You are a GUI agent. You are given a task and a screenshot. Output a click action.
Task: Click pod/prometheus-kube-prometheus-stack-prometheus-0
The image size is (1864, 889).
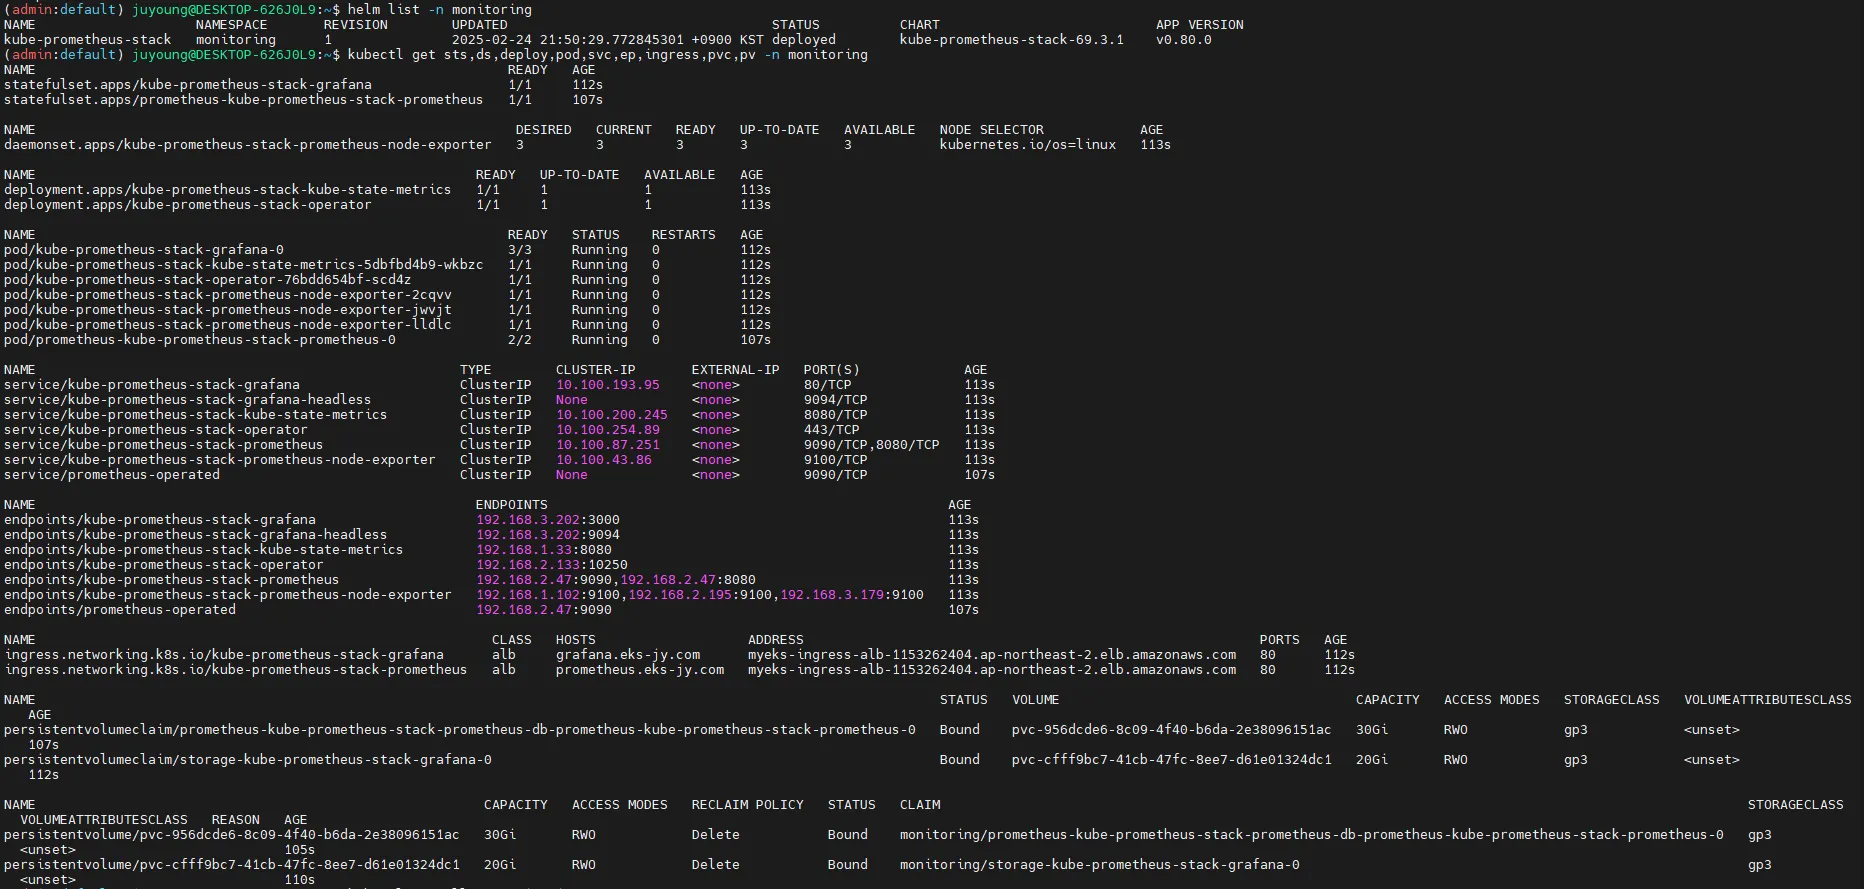pyautogui.click(x=200, y=340)
